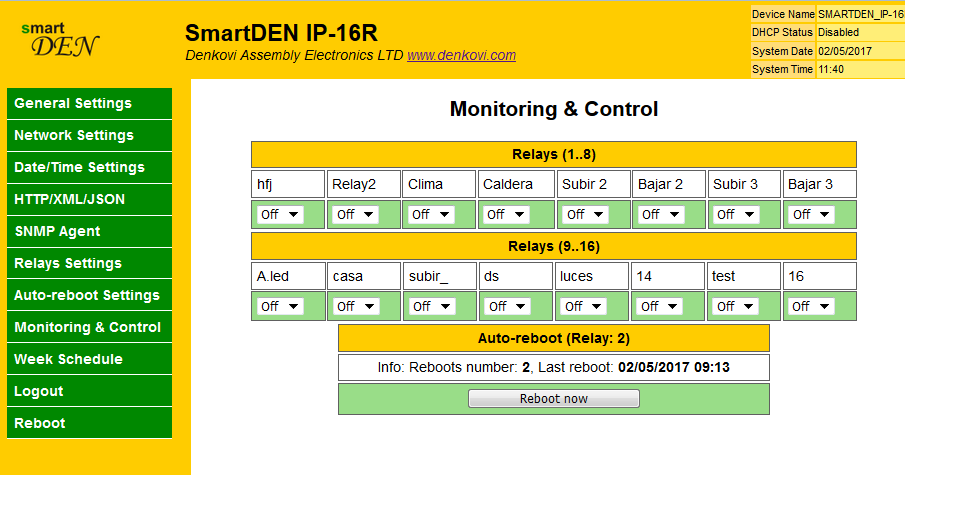Click the Reboot now button
This screenshot has width=961, height=512.
coord(554,399)
